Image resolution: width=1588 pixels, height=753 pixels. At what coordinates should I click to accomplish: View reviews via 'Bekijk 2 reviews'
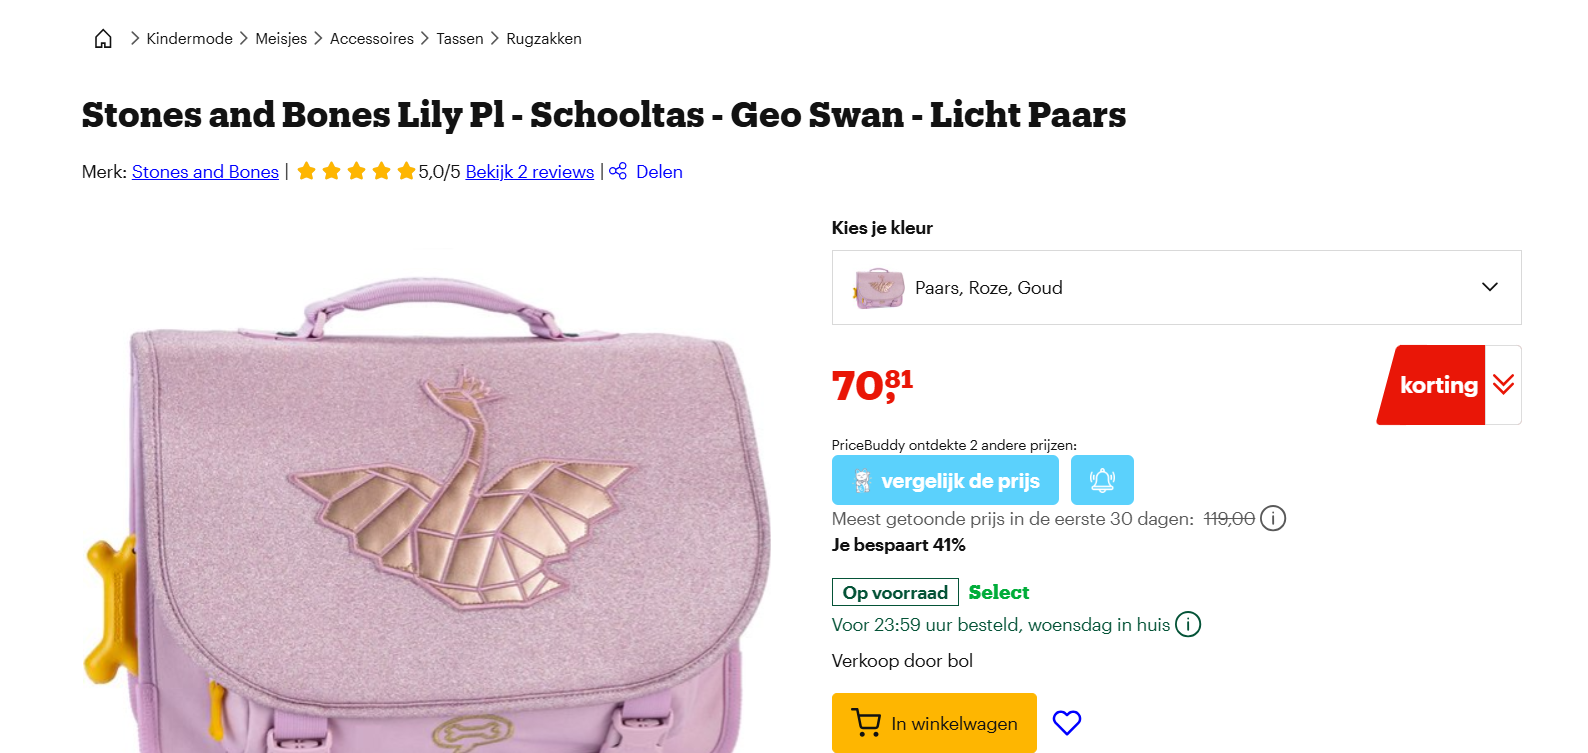(529, 172)
